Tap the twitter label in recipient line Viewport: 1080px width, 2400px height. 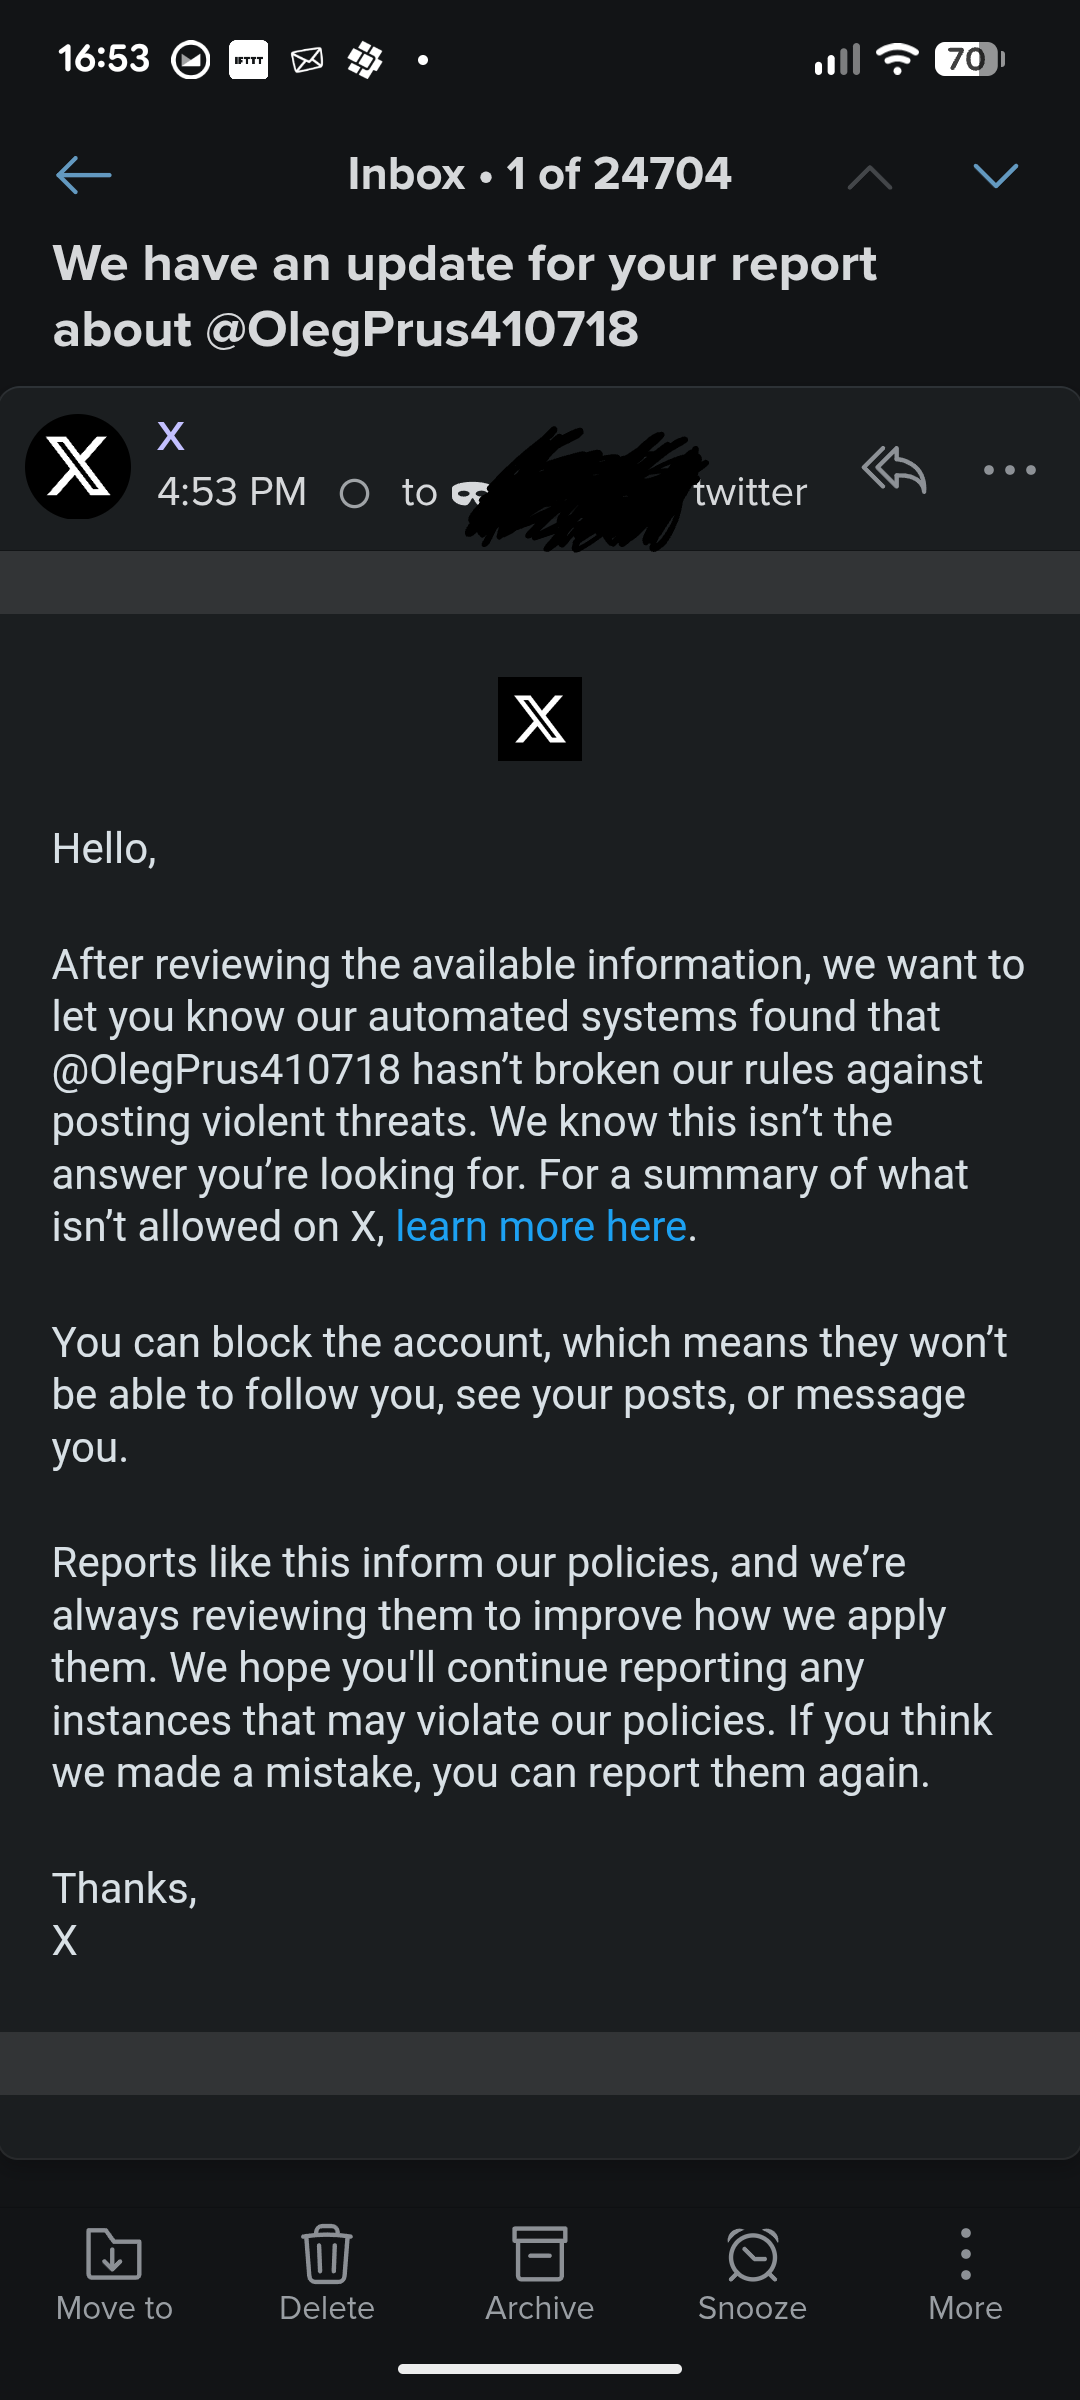[750, 493]
